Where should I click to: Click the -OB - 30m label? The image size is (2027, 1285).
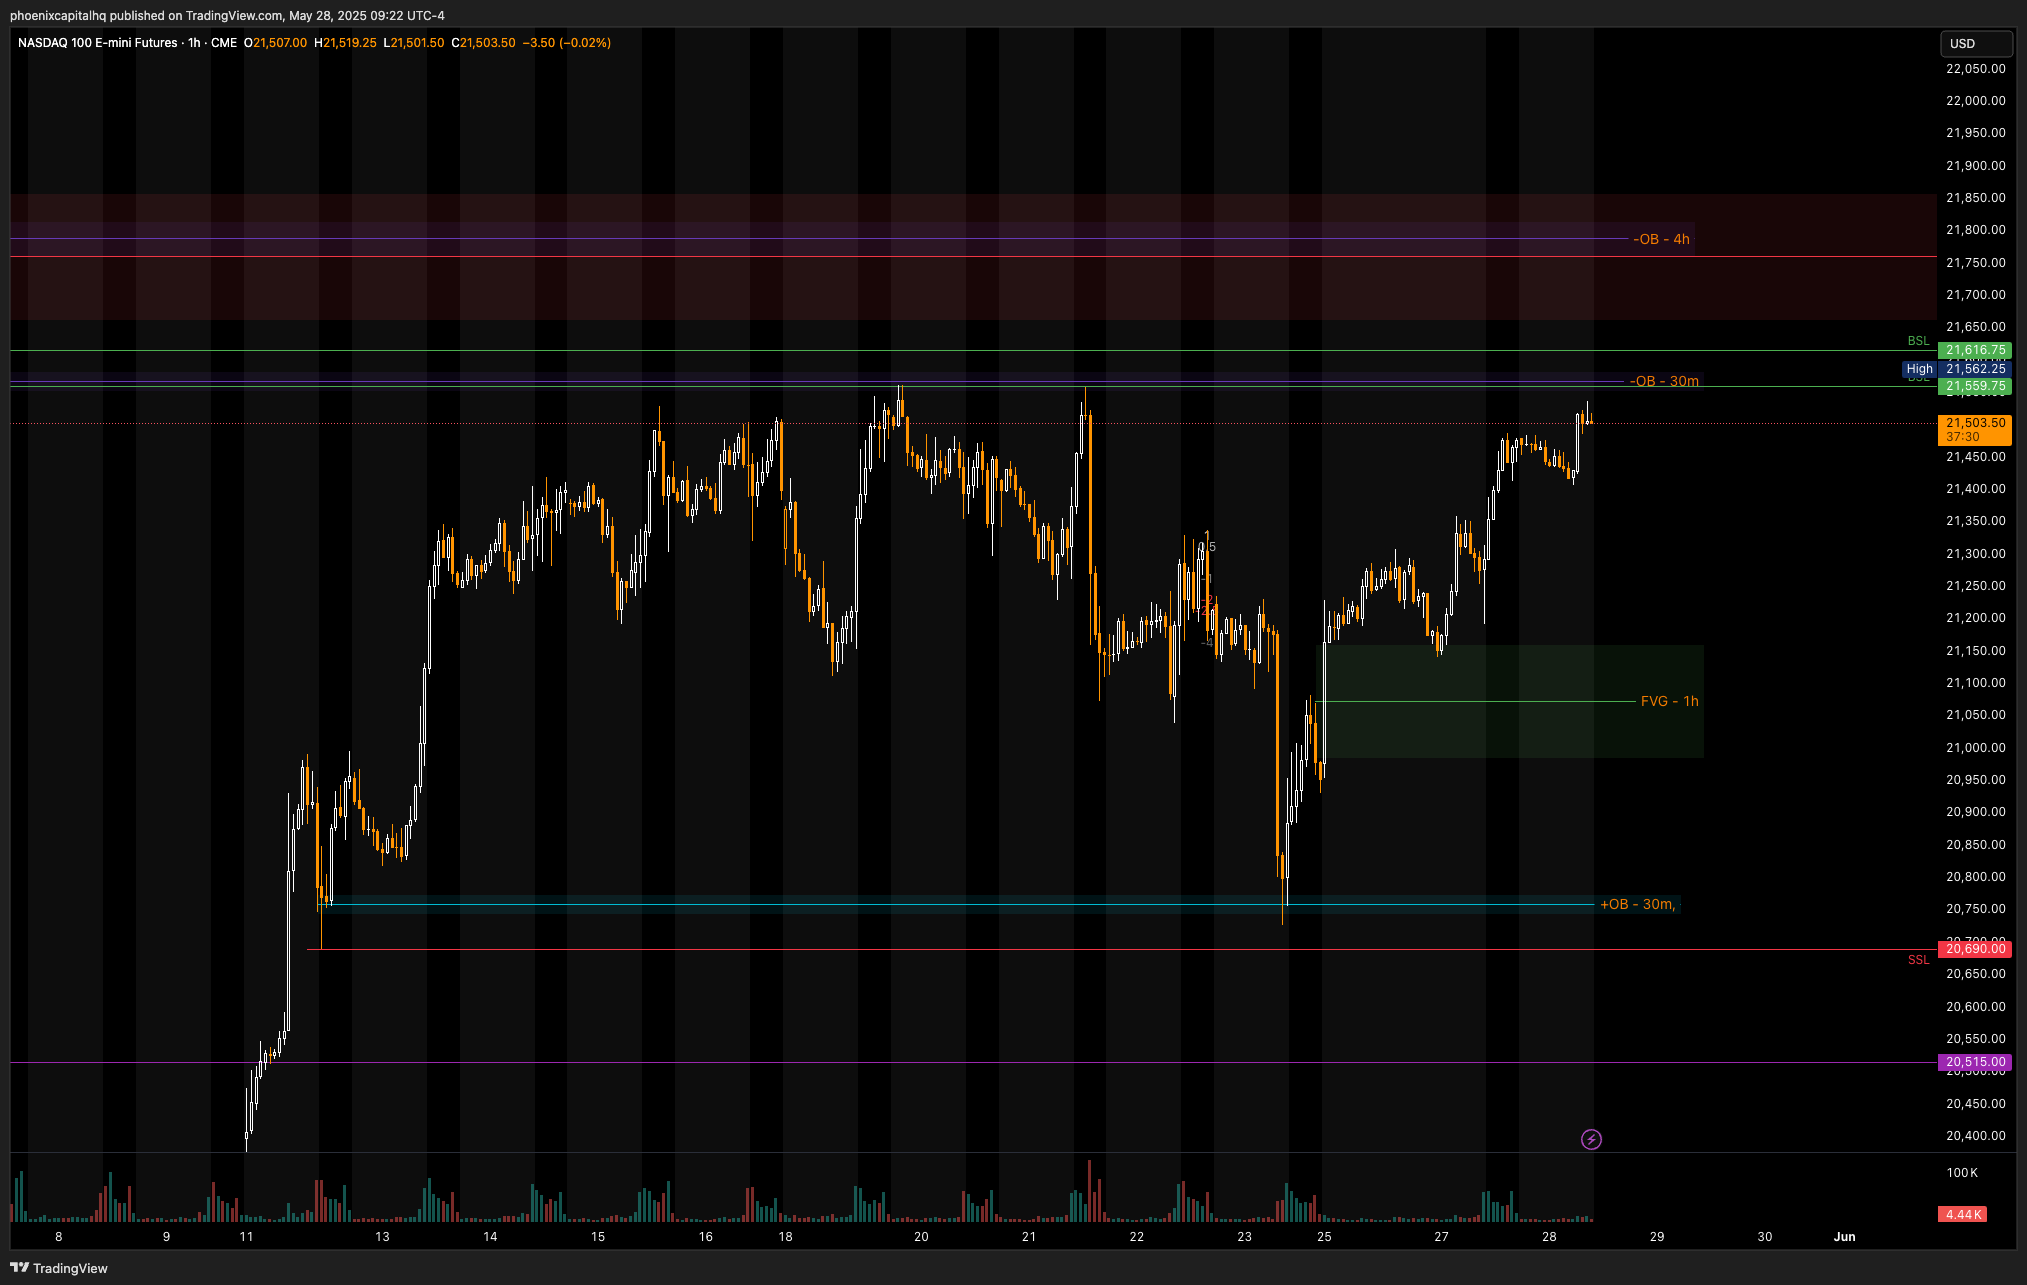(1664, 381)
